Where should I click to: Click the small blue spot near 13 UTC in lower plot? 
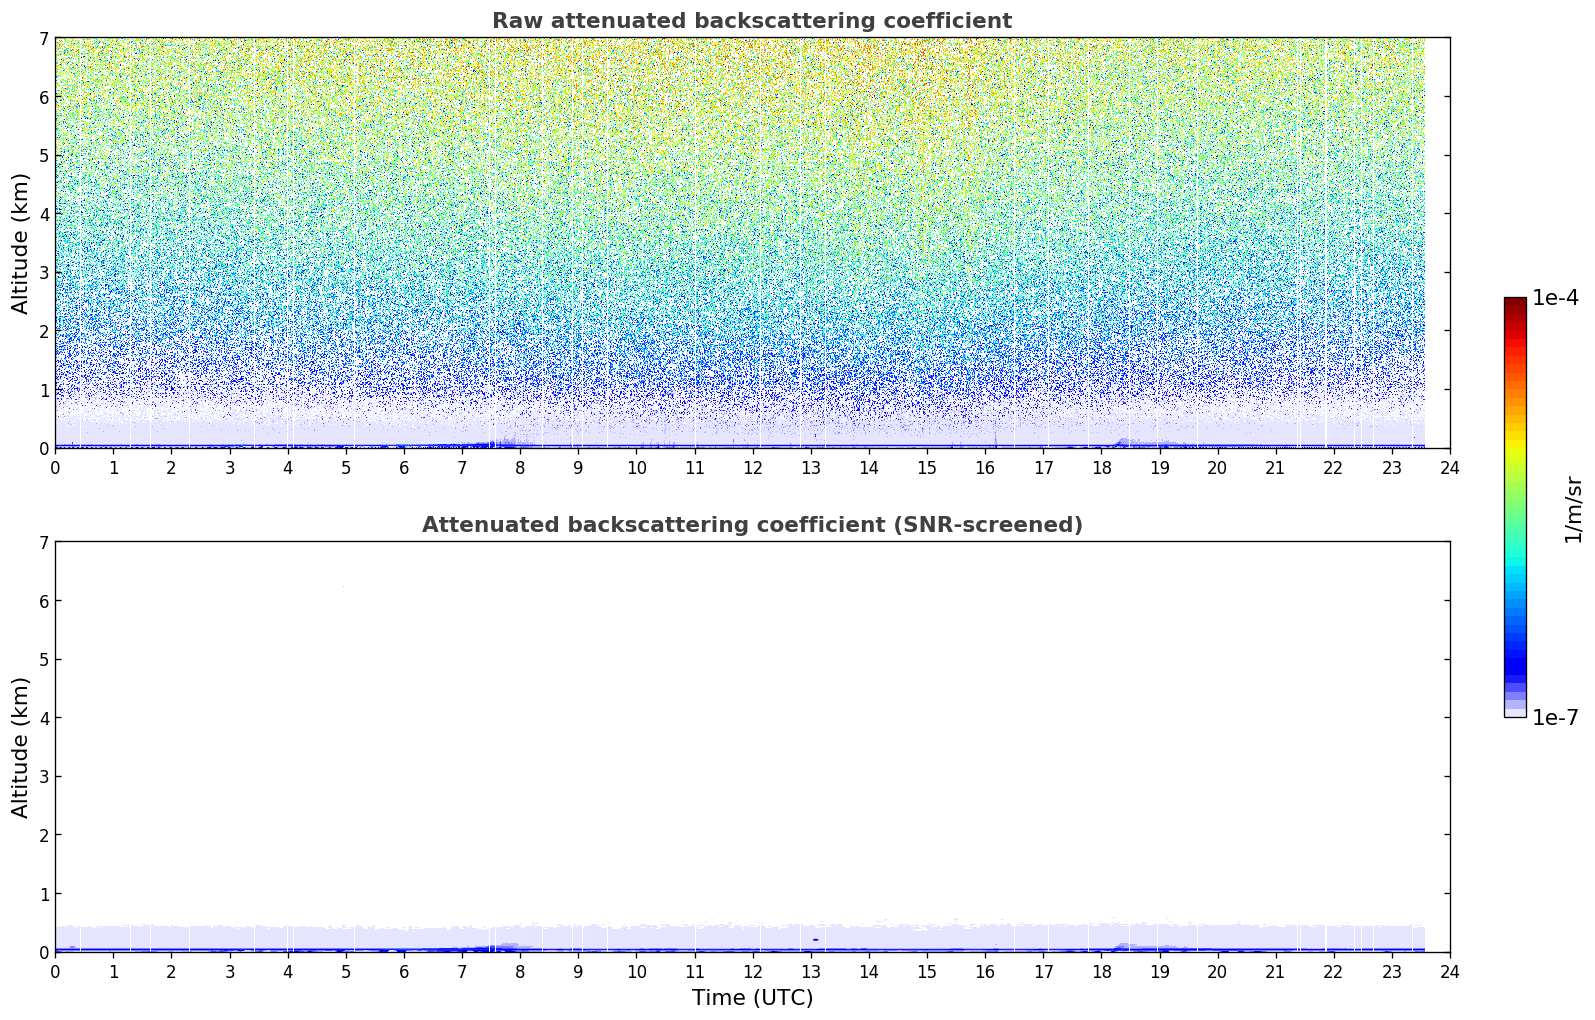pos(815,939)
